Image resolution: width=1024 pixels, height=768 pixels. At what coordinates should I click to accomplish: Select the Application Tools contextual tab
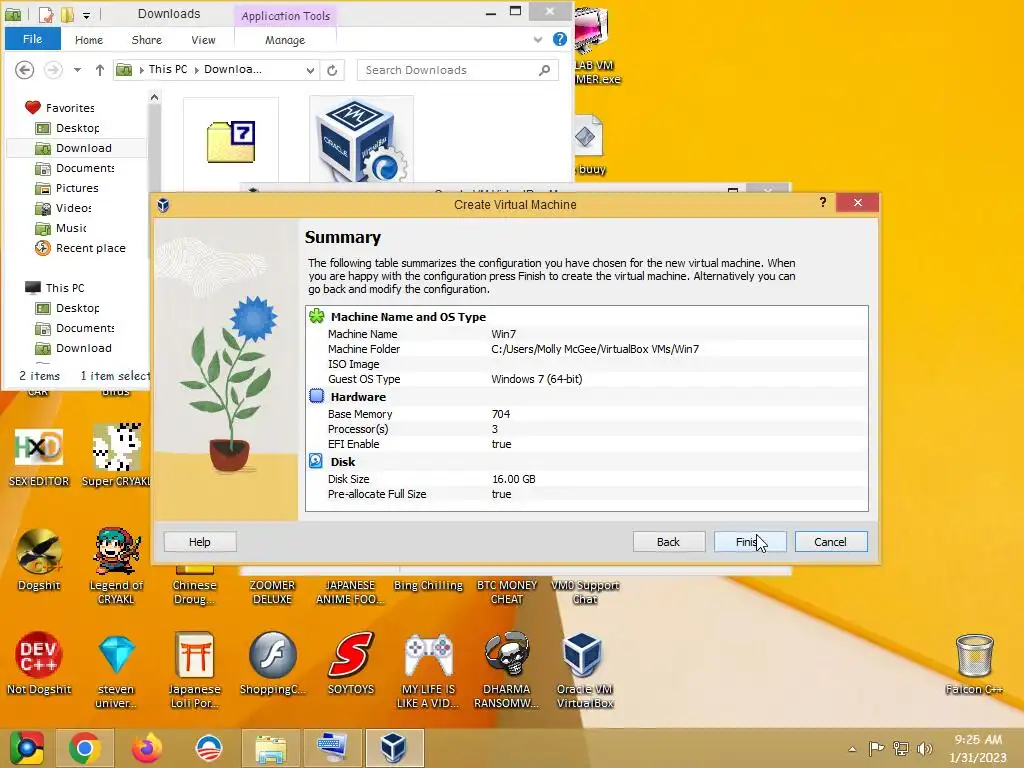(x=285, y=16)
